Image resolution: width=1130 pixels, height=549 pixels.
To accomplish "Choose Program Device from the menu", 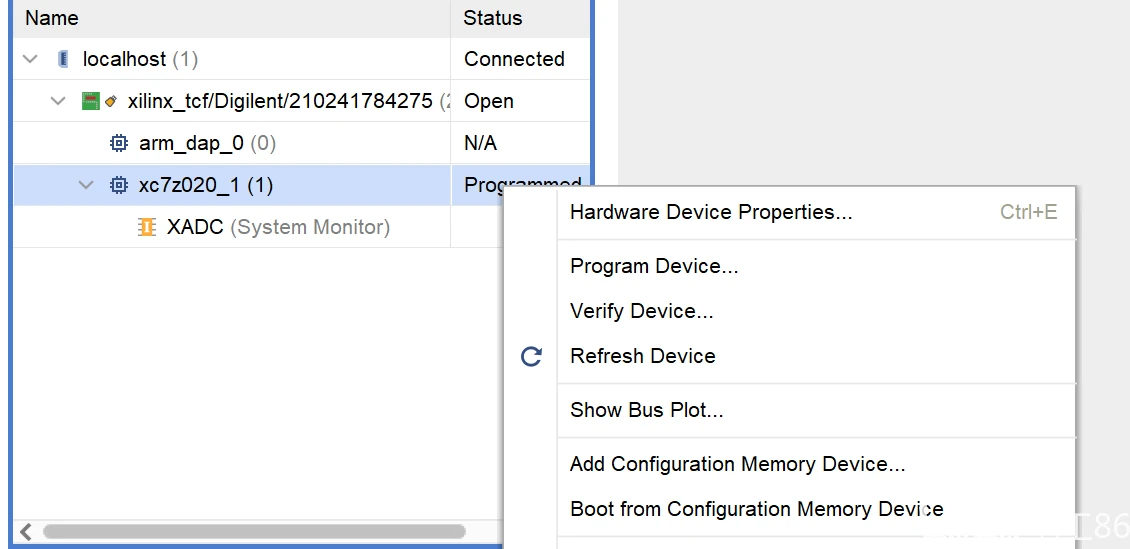I will click(654, 266).
